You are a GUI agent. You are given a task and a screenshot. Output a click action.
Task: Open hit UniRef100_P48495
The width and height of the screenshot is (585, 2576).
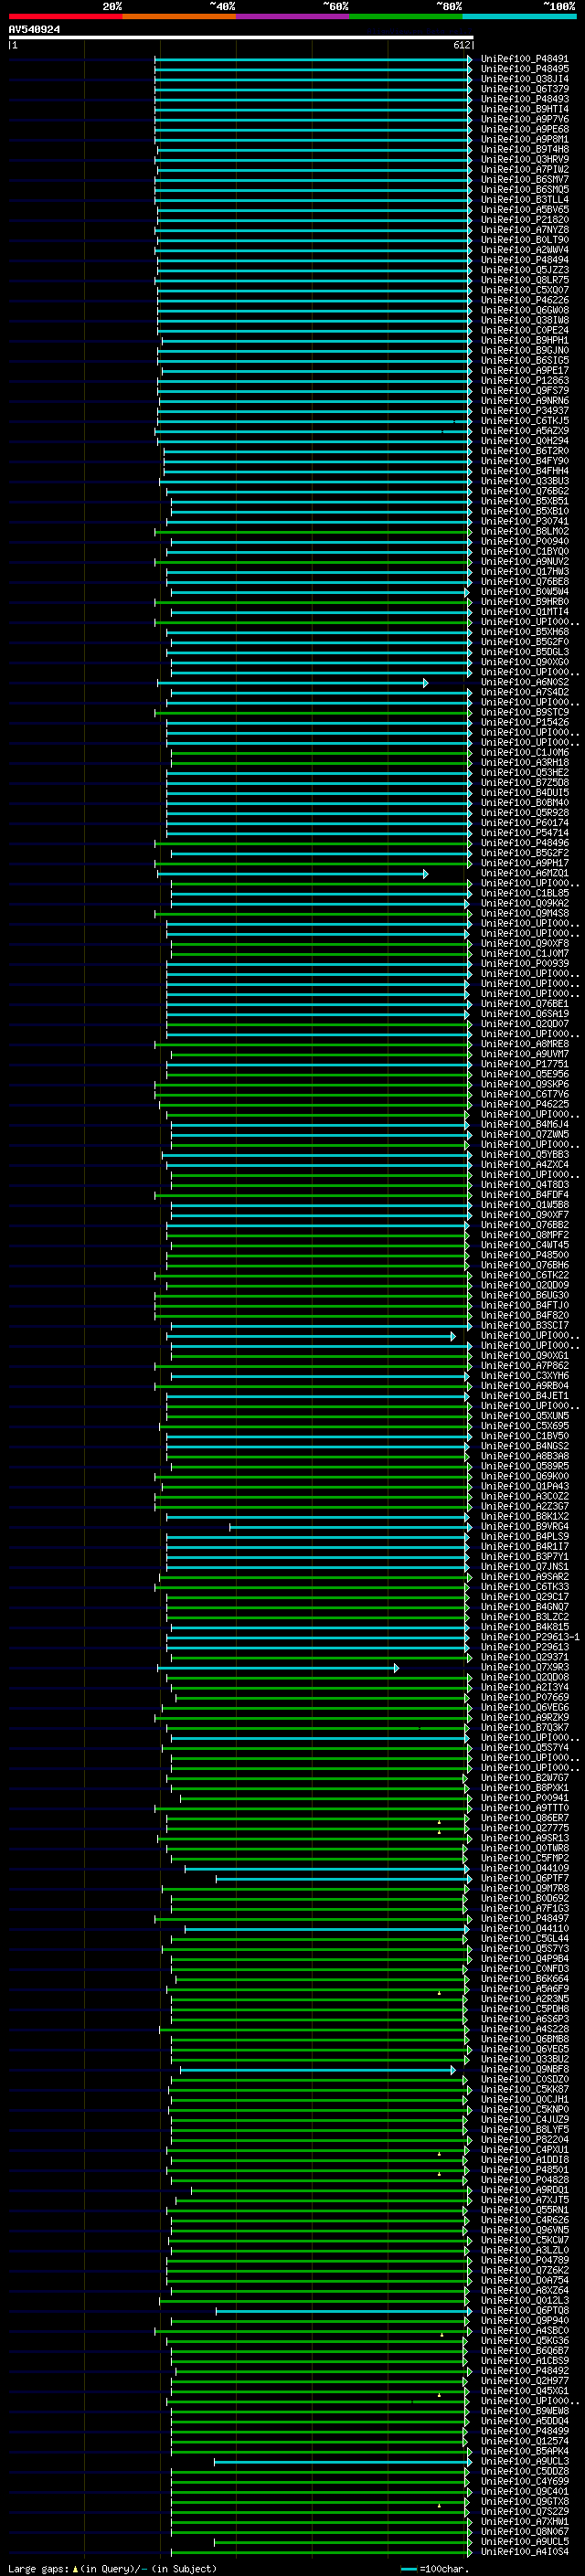pyautogui.click(x=524, y=70)
